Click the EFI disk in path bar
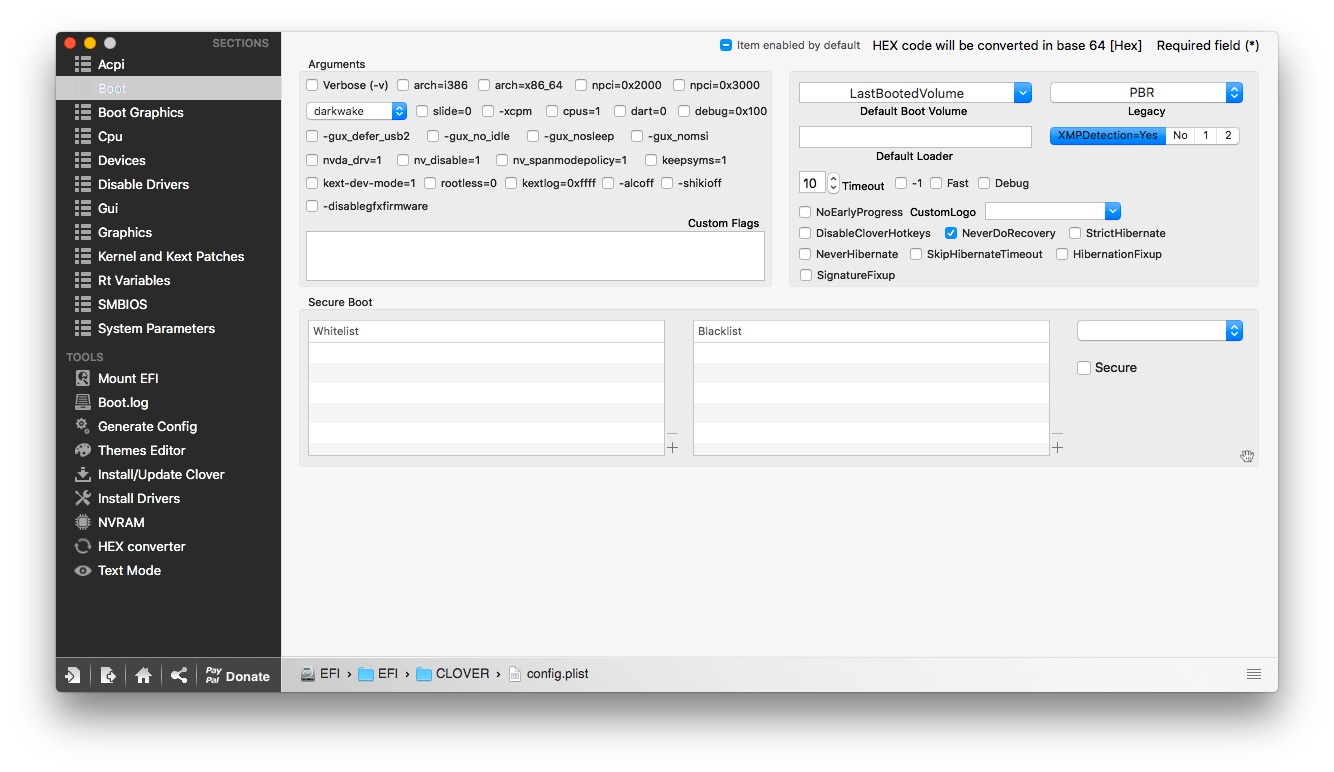1334x772 pixels. coord(320,674)
